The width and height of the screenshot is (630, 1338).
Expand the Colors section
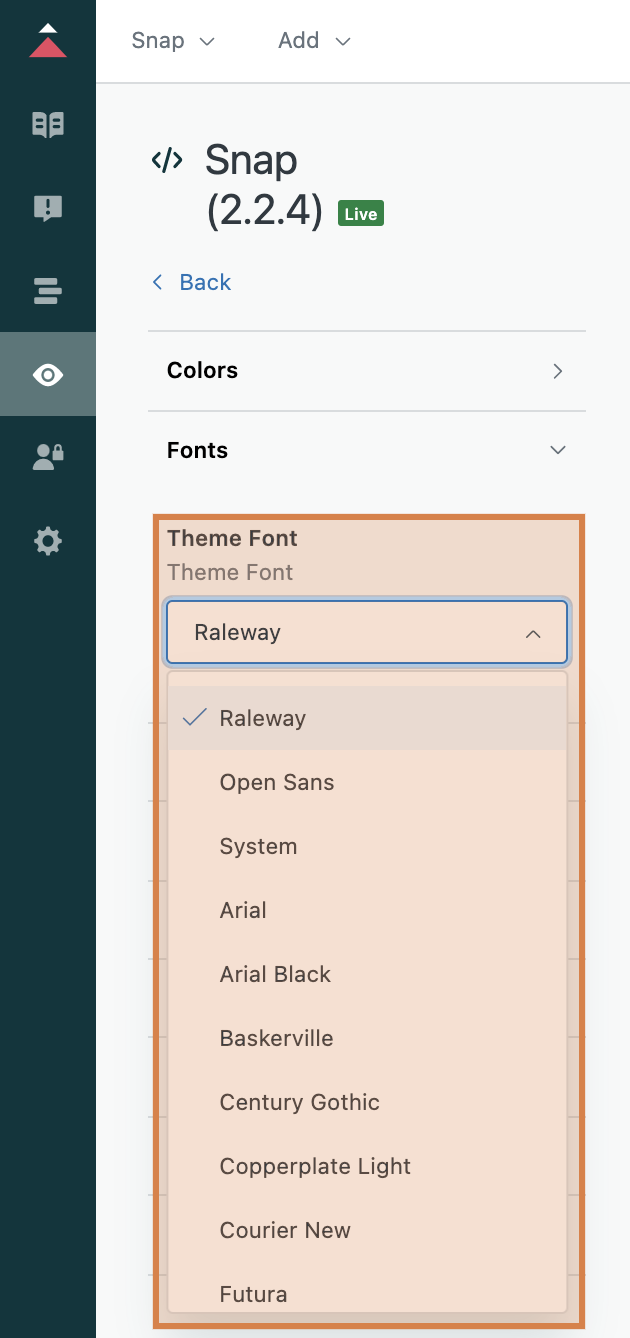pyautogui.click(x=366, y=371)
